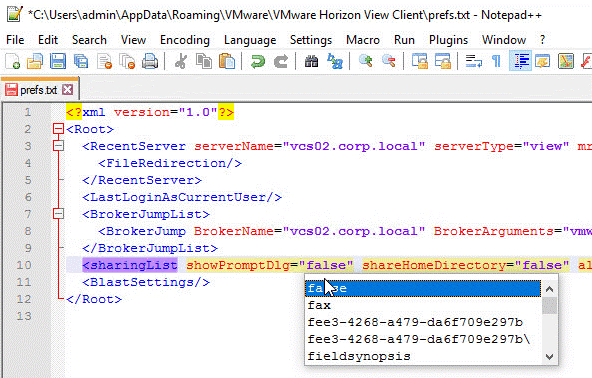Print the document using Print icon
592x378 pixels.
click(x=150, y=61)
